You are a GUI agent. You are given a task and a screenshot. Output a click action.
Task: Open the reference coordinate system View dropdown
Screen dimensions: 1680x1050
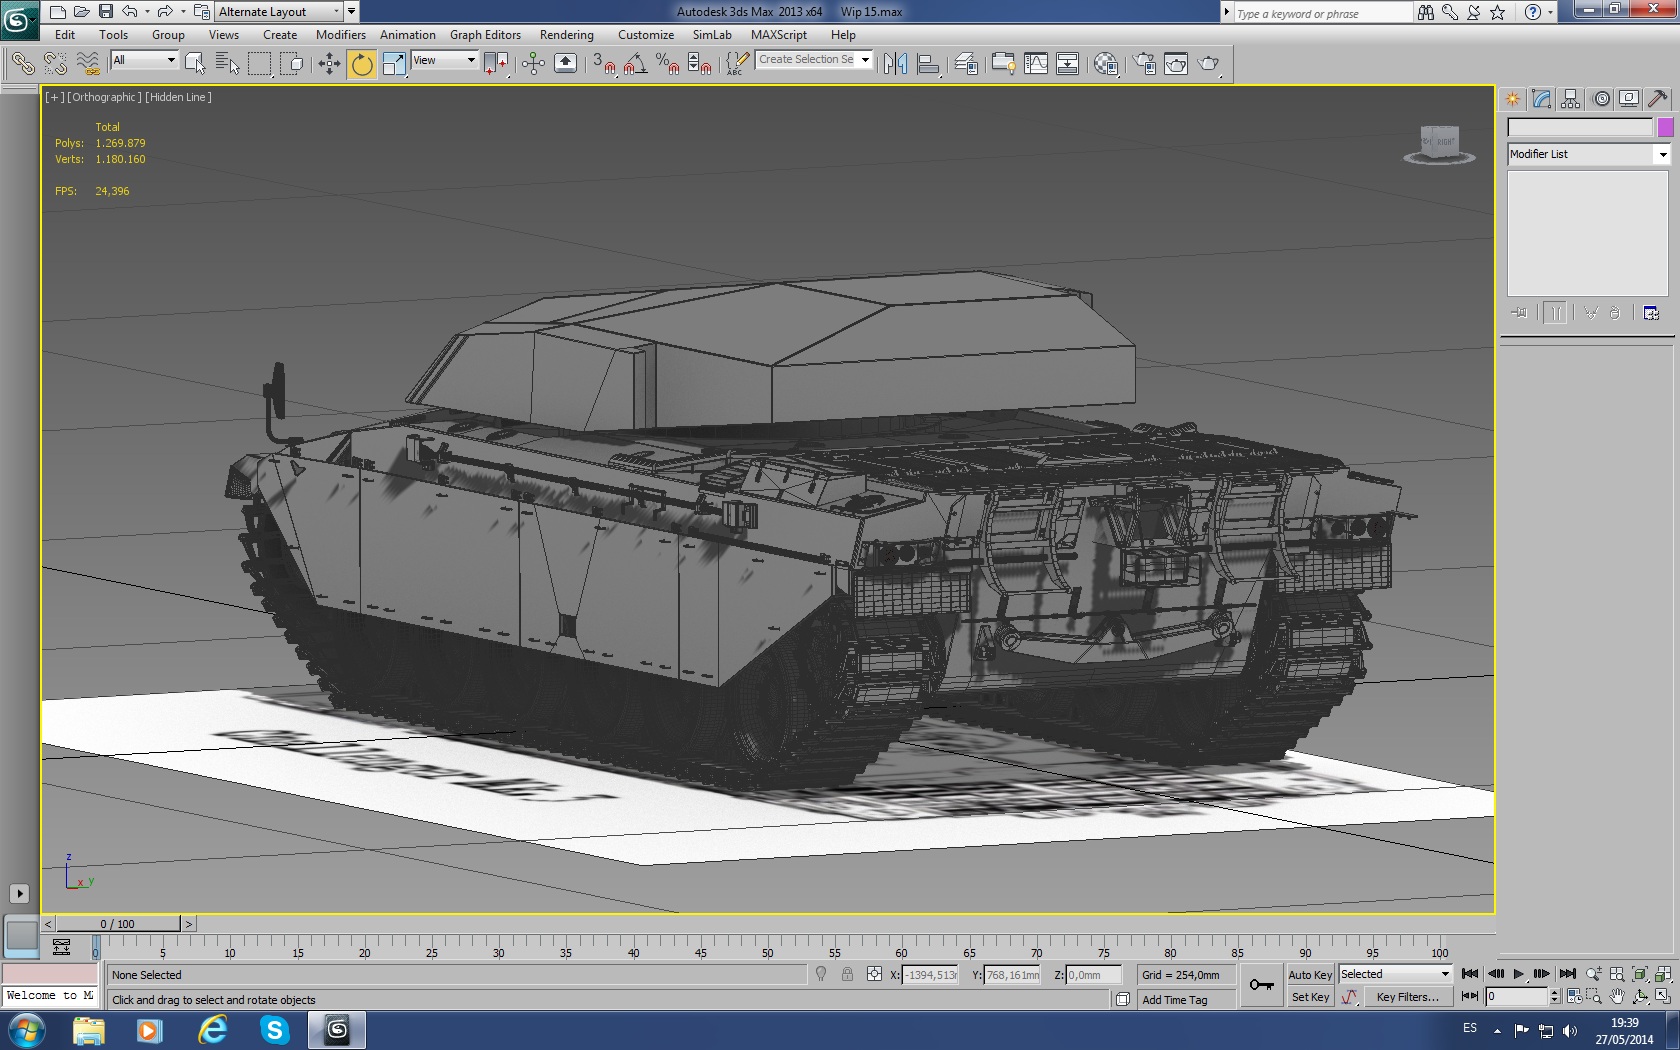(x=444, y=60)
